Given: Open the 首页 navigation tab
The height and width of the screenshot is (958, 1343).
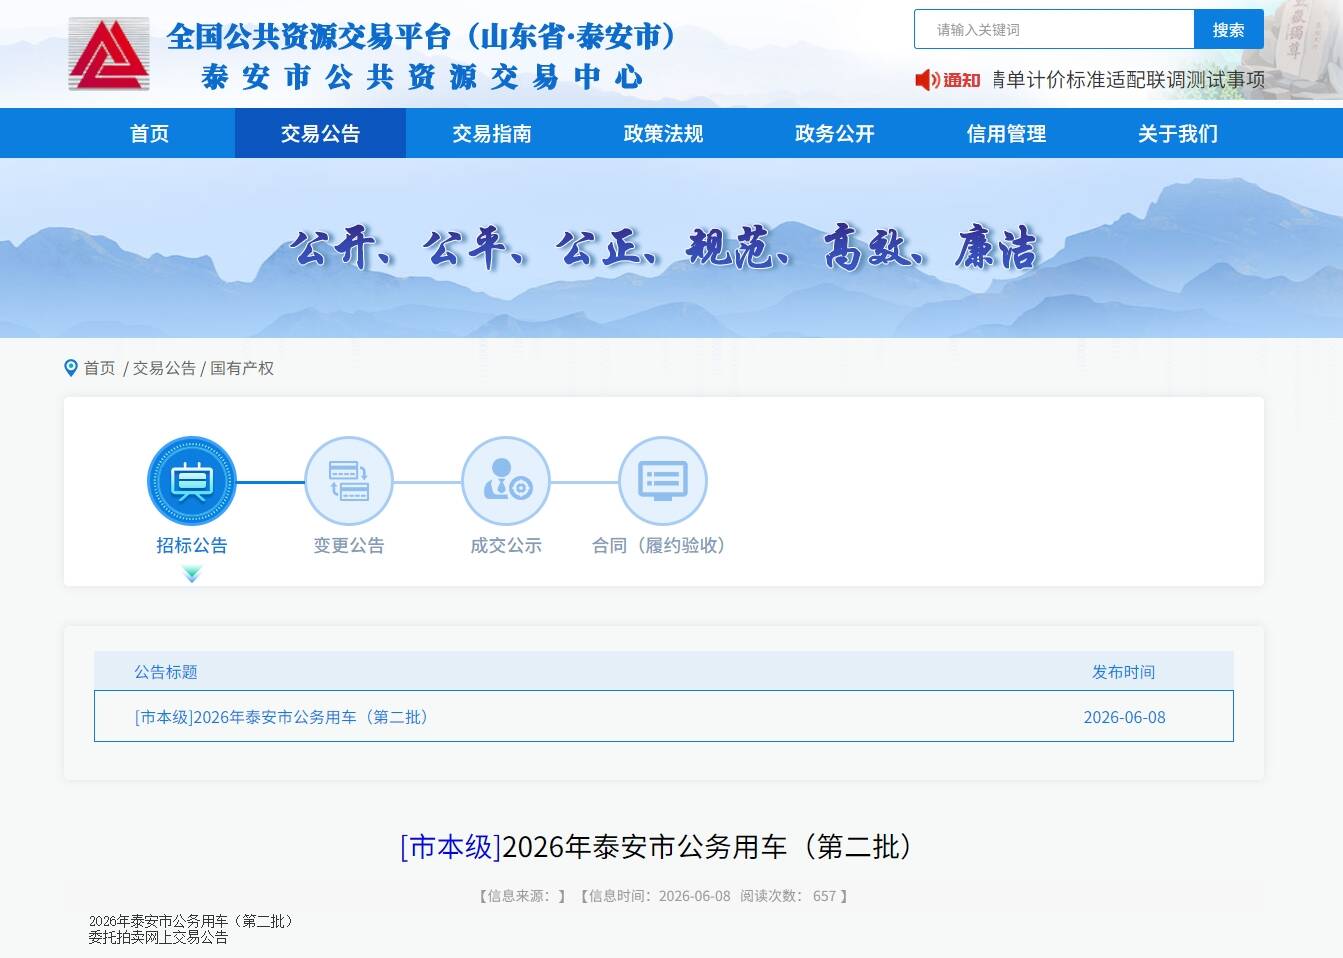Looking at the screenshot, I should pyautogui.click(x=150, y=133).
